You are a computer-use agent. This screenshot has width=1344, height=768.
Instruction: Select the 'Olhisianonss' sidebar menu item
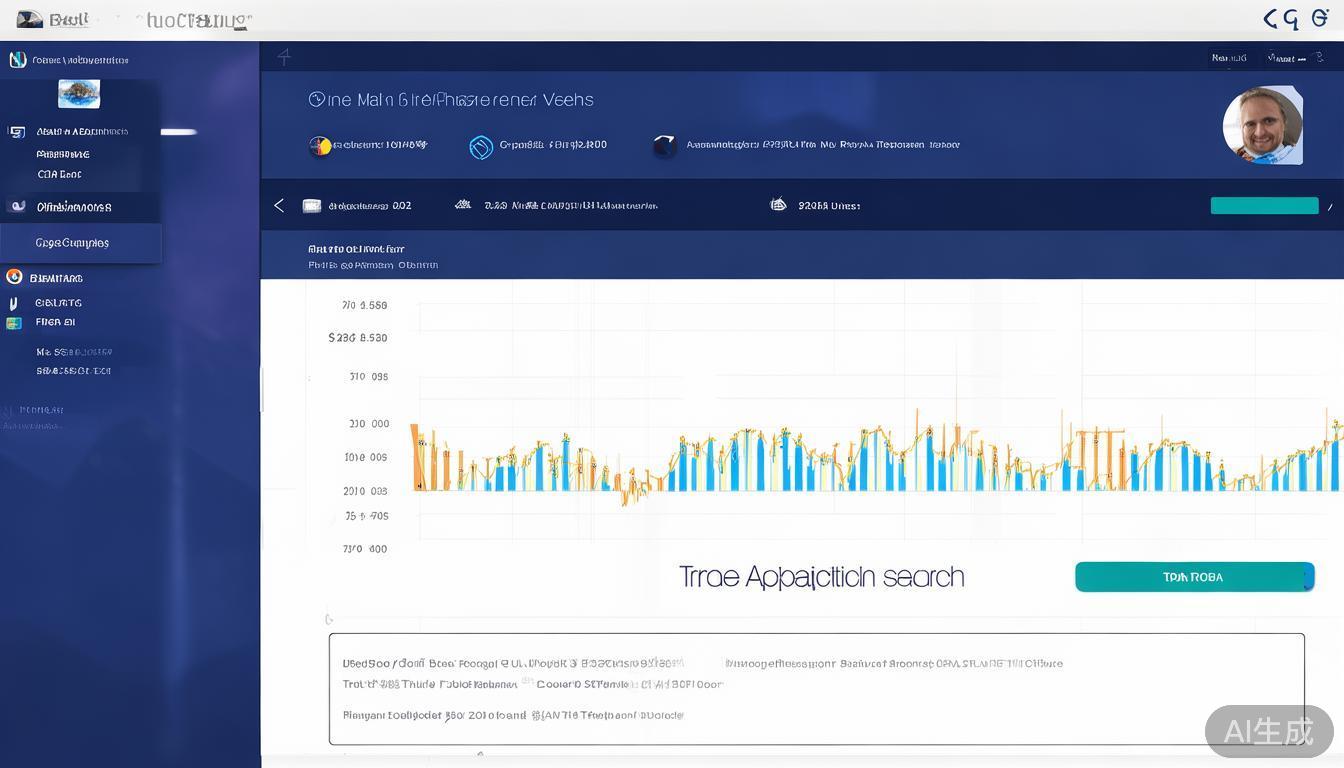tap(74, 207)
